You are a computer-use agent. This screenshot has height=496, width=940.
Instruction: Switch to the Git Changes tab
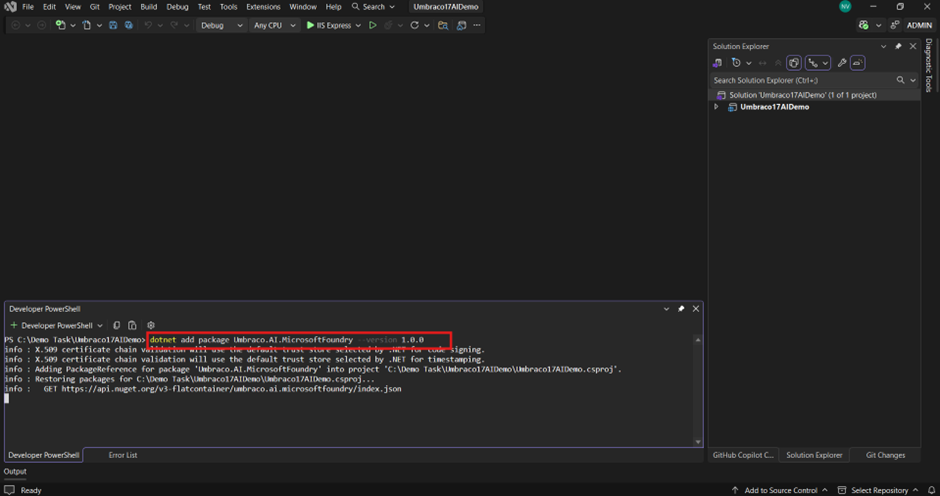pos(885,455)
